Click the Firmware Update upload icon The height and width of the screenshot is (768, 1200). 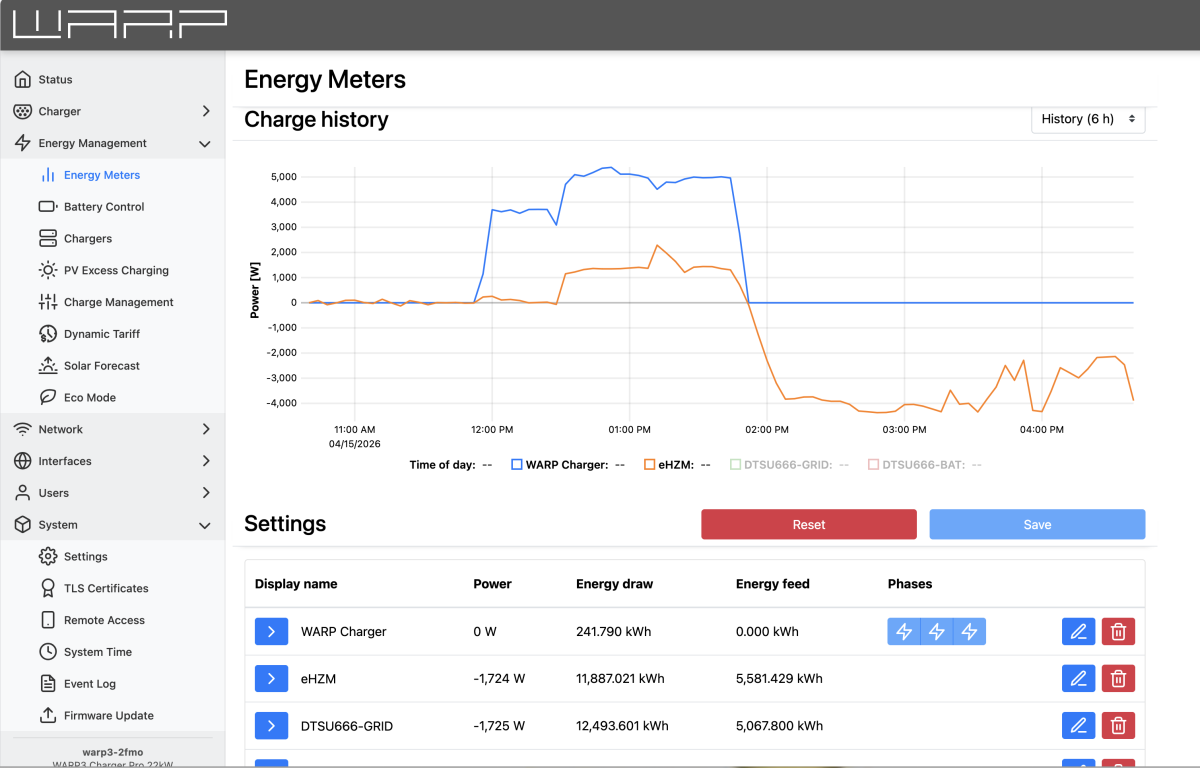(x=48, y=715)
